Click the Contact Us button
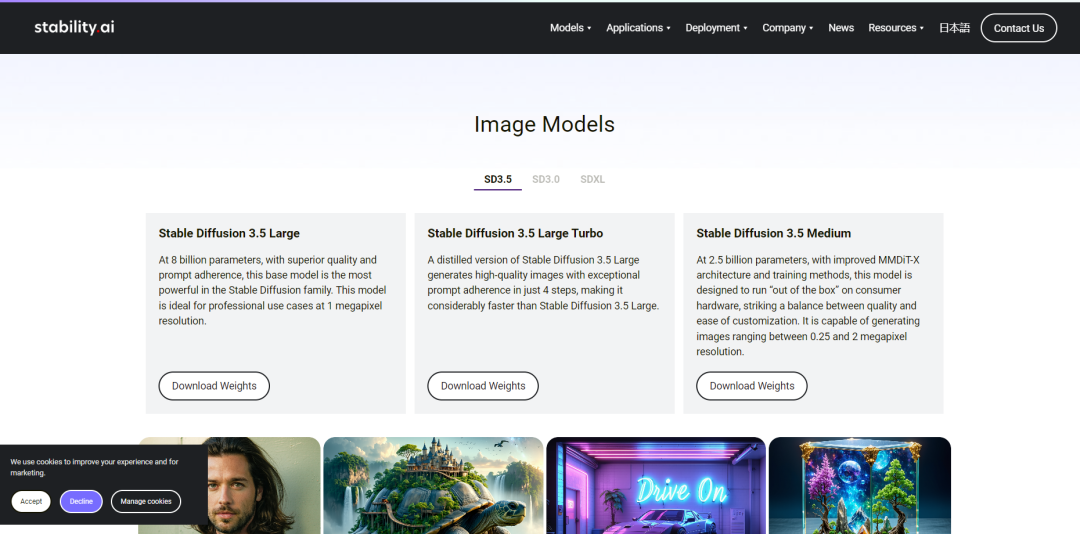 coord(1019,28)
